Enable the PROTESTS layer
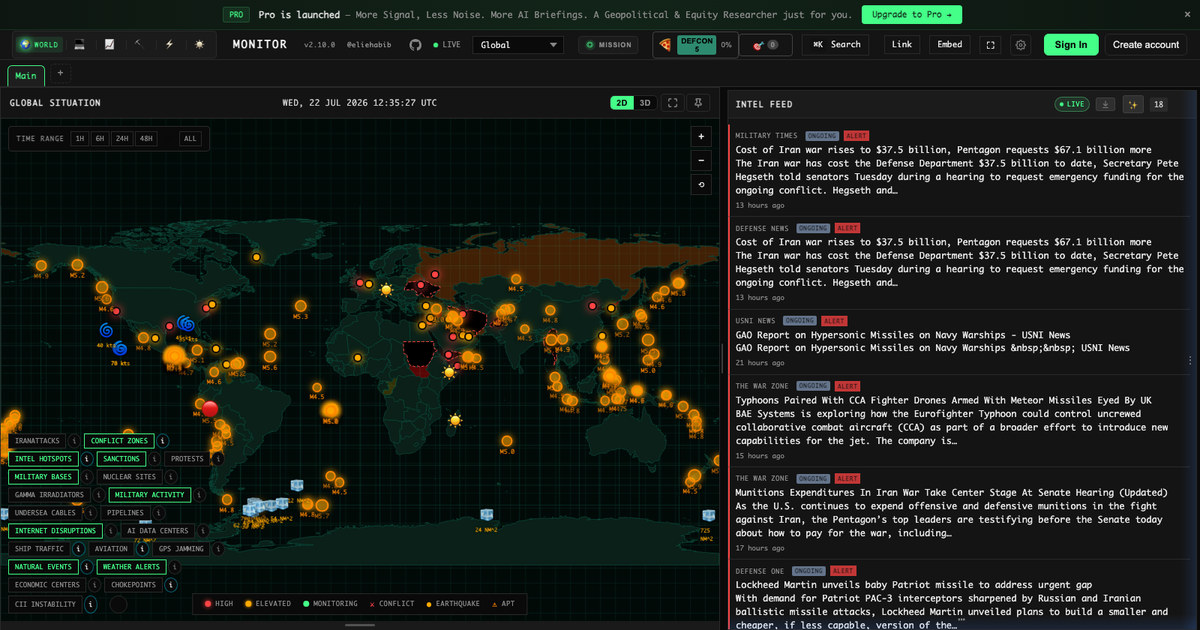1200x630 pixels. [187, 459]
